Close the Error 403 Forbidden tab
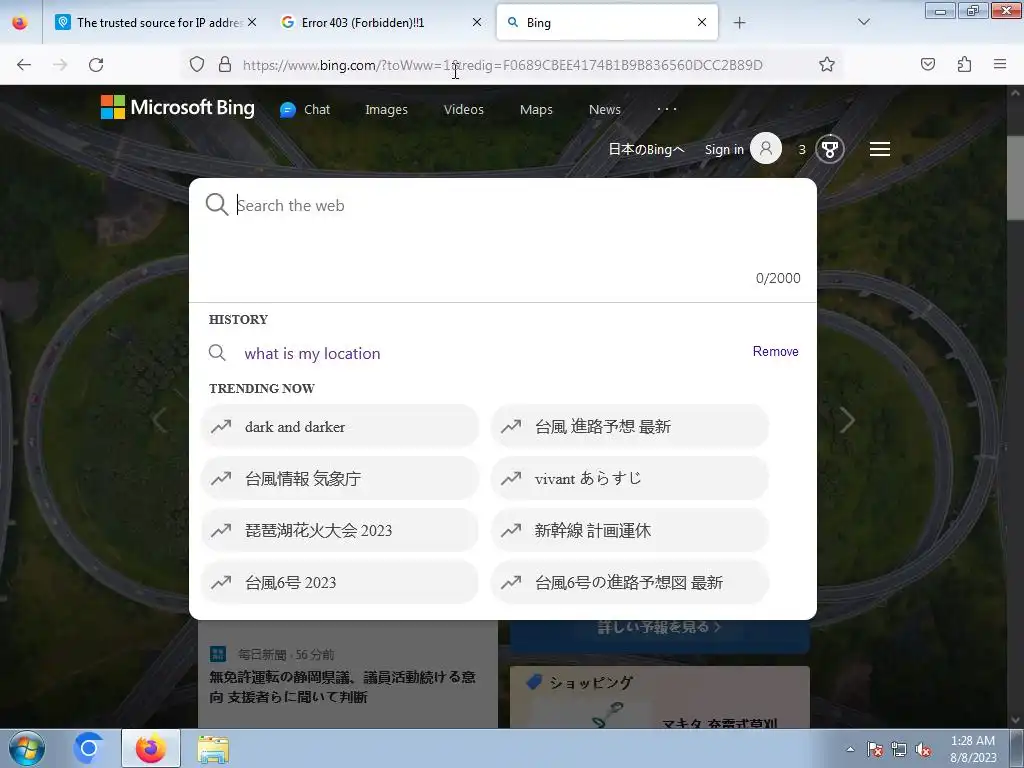Viewport: 1024px width, 768px height. pos(477,22)
